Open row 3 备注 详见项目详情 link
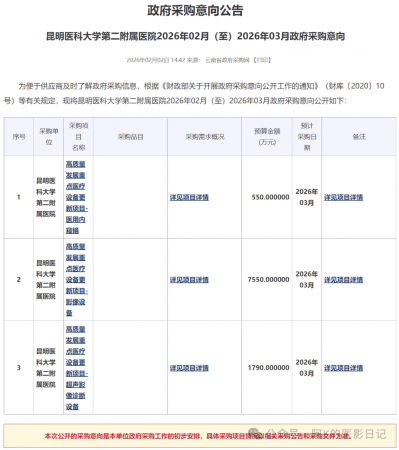 [343, 368]
